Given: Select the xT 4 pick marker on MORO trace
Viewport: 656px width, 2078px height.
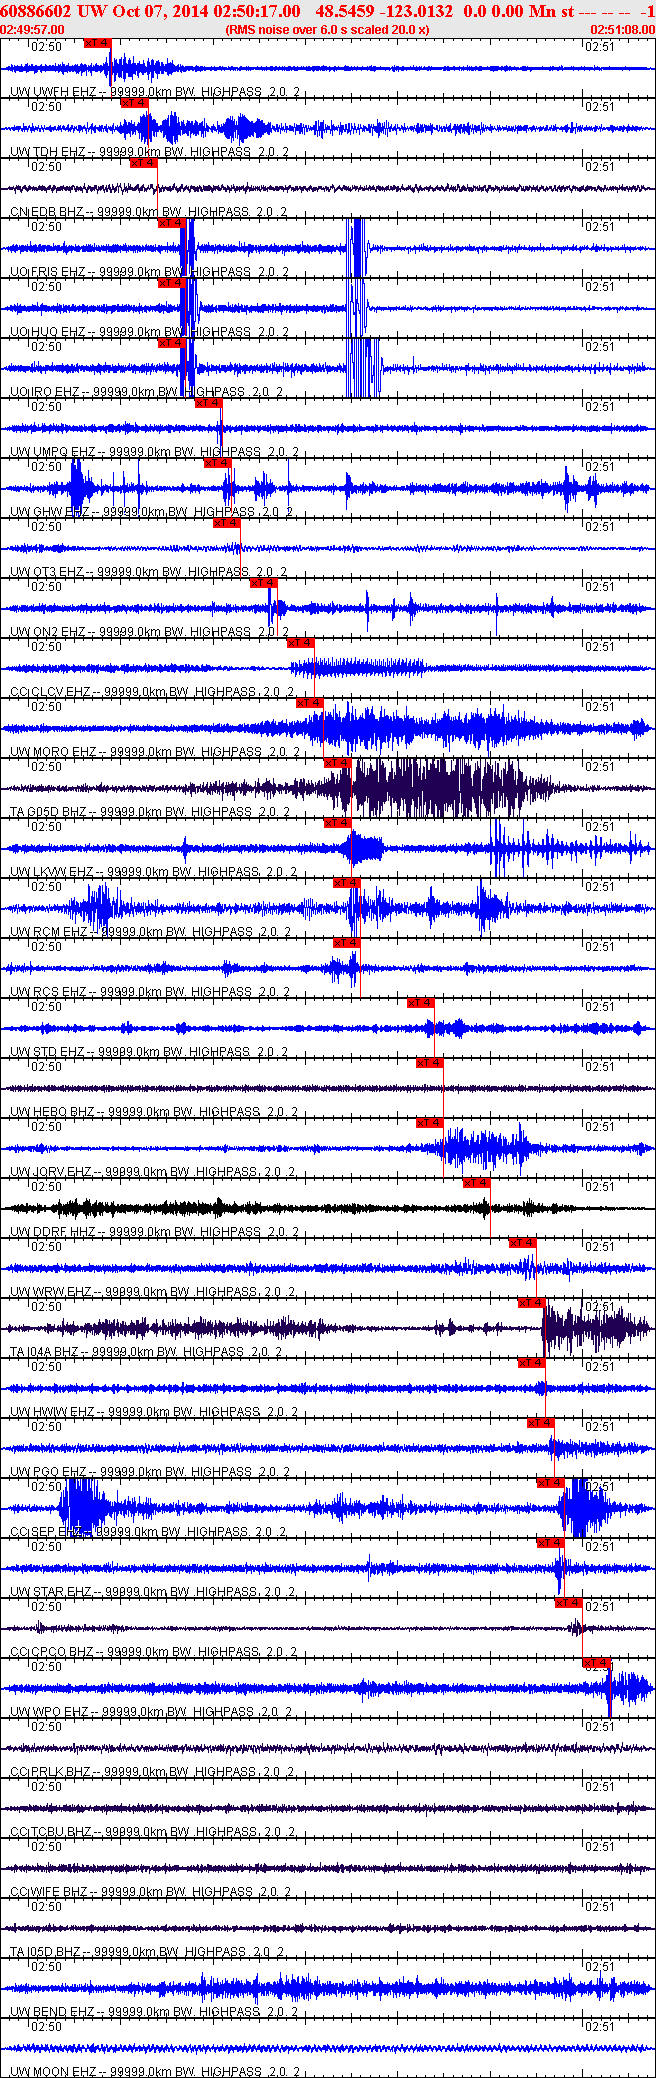Looking at the screenshot, I should [x=310, y=703].
